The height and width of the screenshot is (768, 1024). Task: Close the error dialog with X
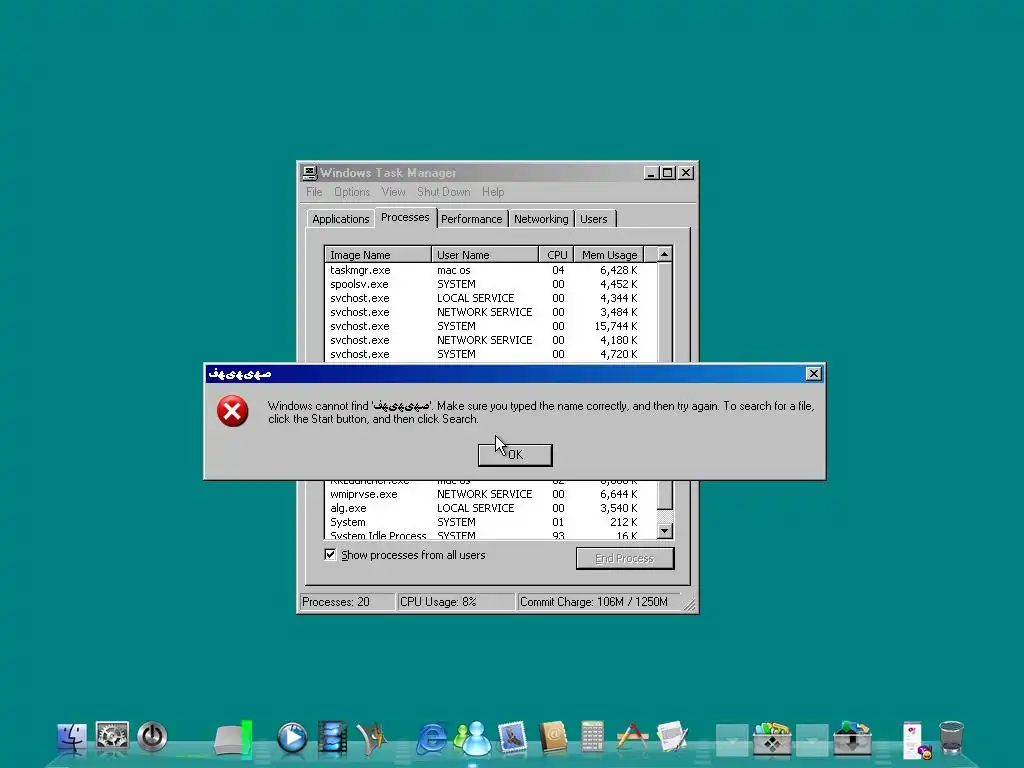pyautogui.click(x=813, y=374)
